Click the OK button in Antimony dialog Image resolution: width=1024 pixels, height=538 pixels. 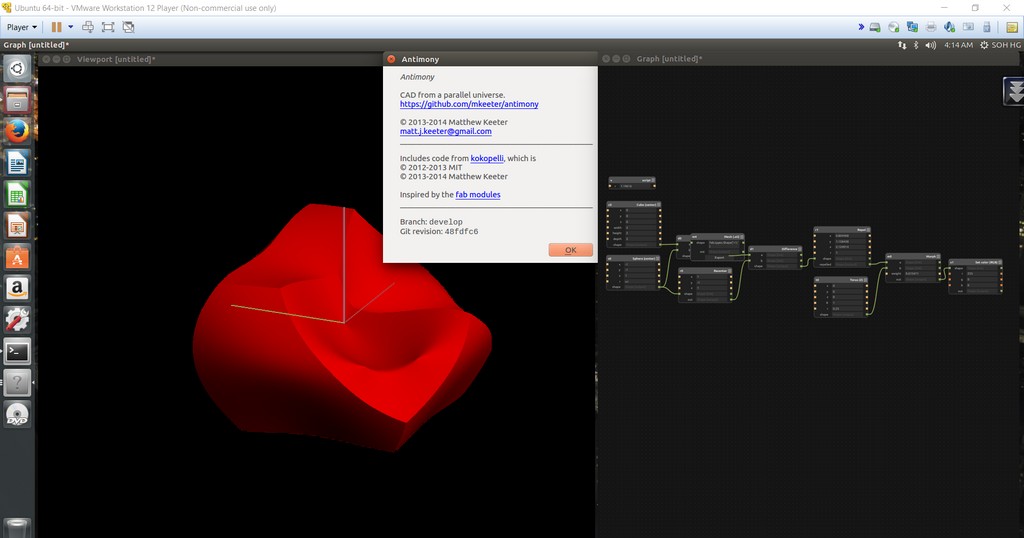[x=570, y=250]
